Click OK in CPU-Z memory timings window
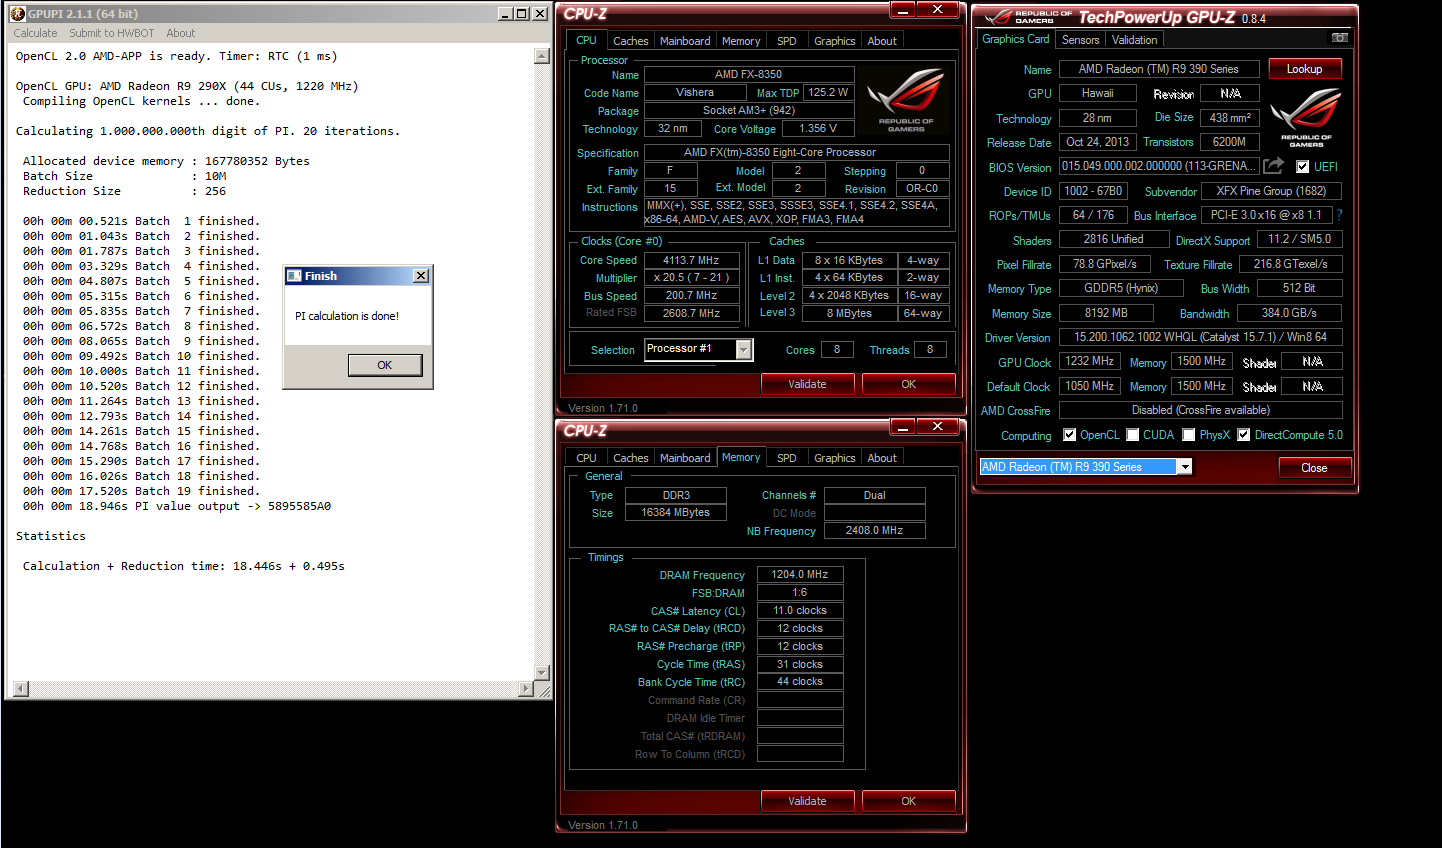 tap(908, 801)
